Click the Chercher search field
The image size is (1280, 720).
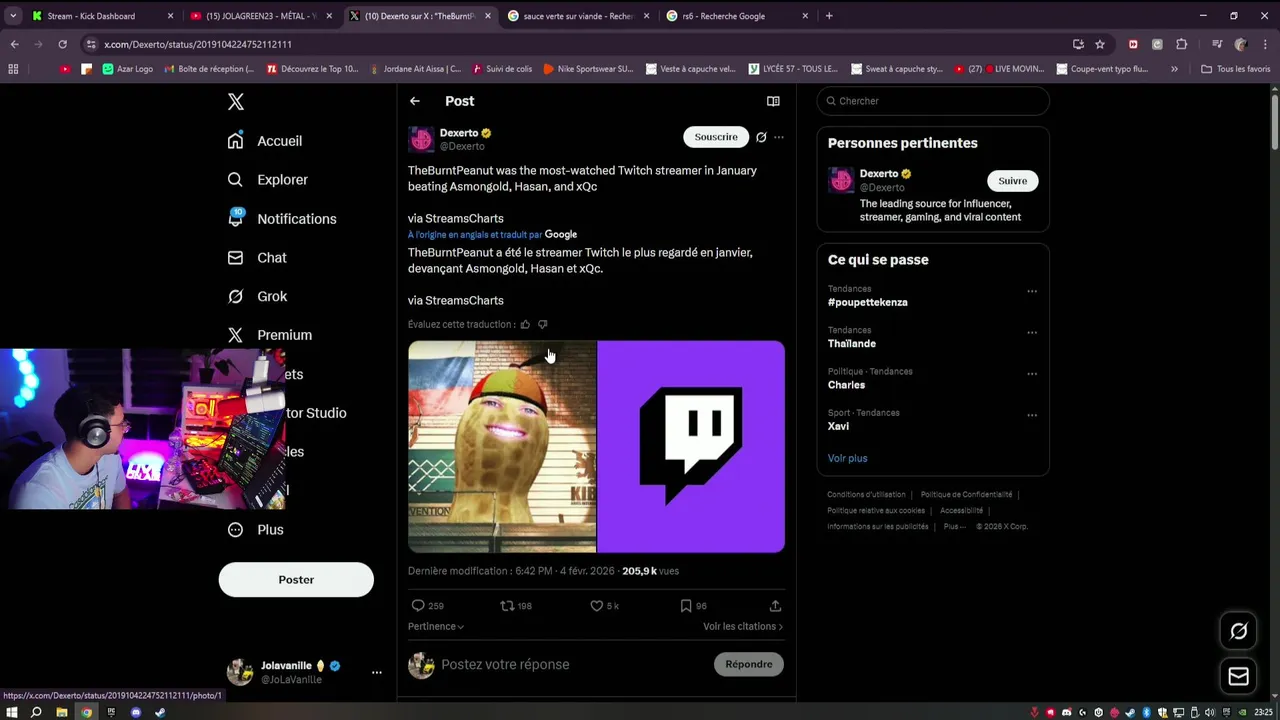(x=933, y=101)
